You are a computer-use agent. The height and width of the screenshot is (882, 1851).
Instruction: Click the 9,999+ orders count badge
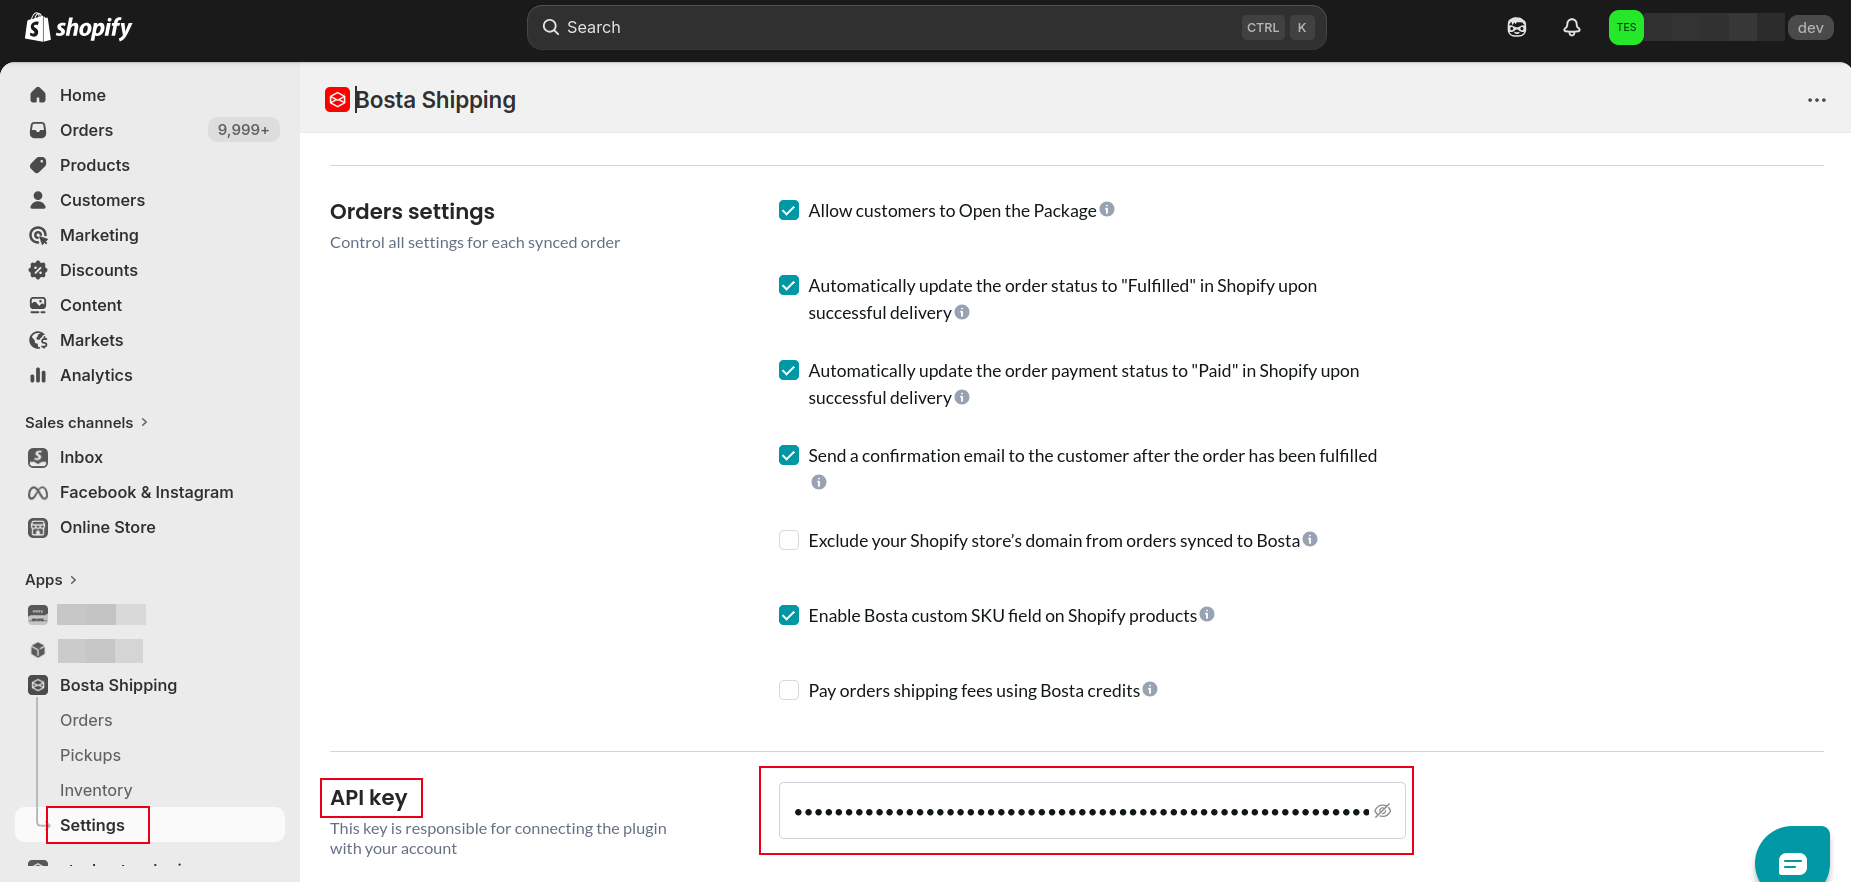243,130
